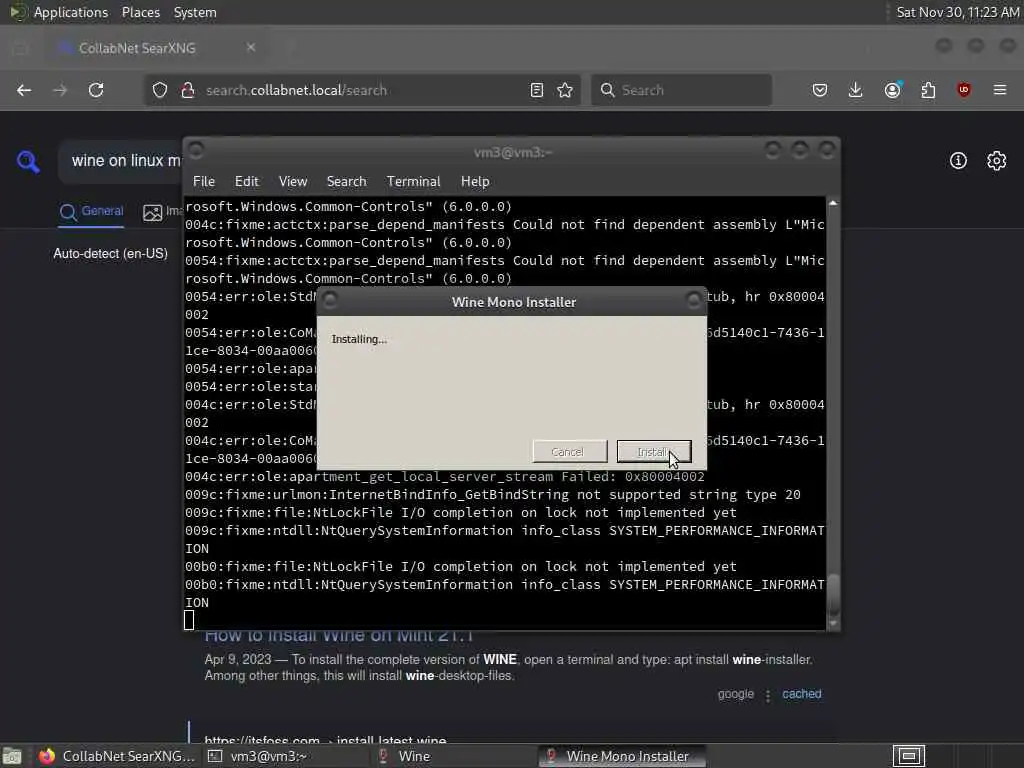Open the Firefox account icon

(892, 90)
